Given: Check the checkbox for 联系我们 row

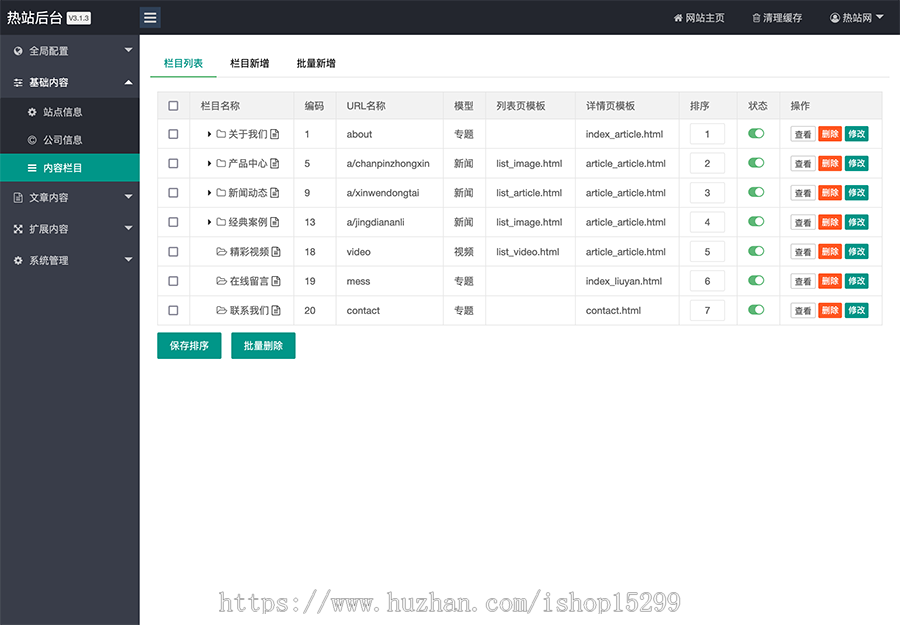Looking at the screenshot, I should tap(173, 310).
